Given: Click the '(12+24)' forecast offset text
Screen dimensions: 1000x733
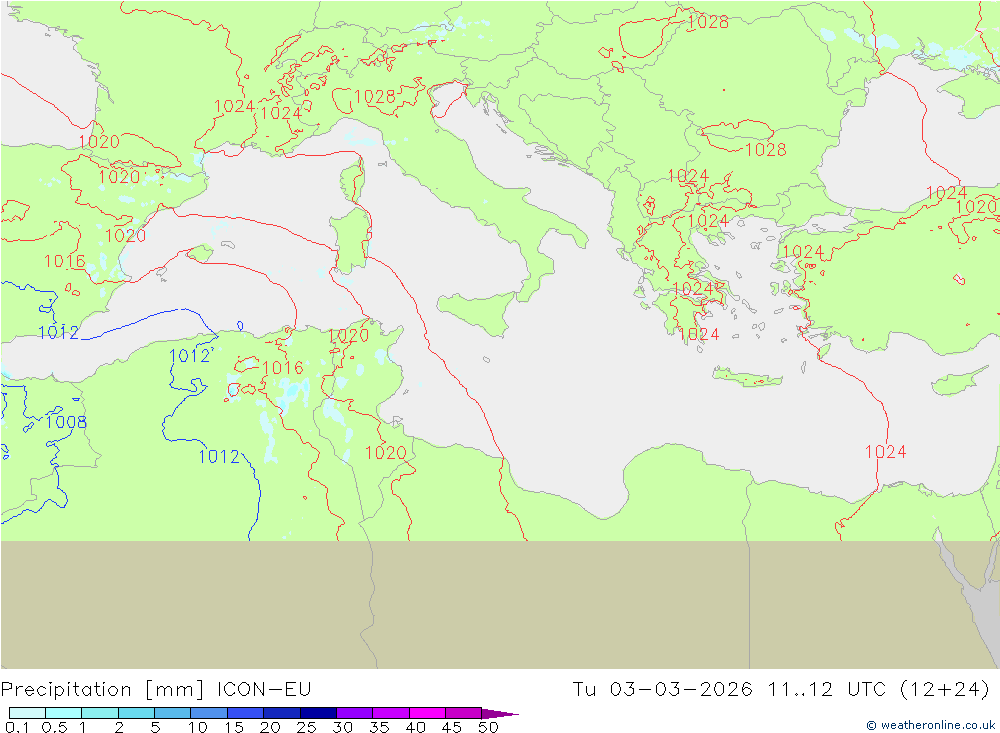Looking at the screenshot, I should coord(945,690).
